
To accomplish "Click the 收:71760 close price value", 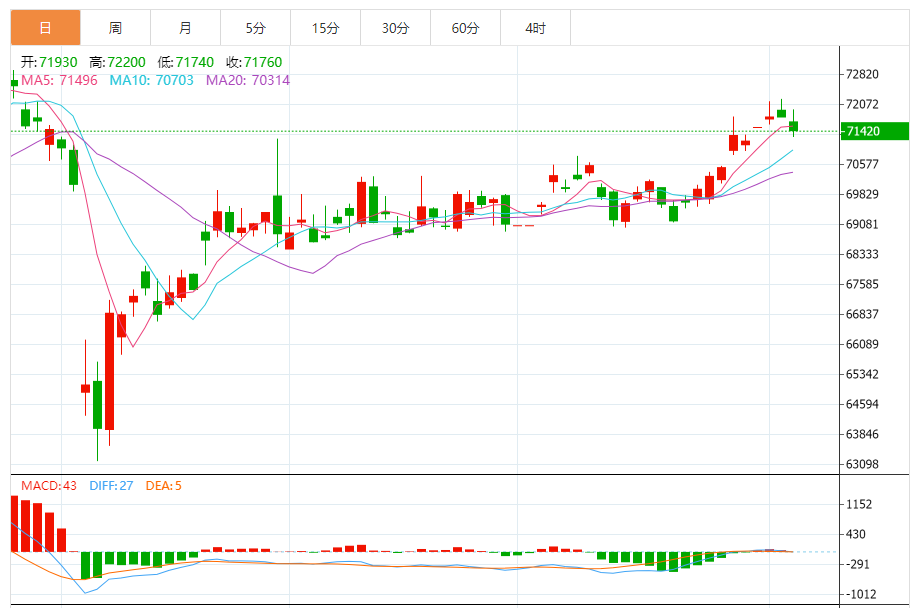I will [254, 62].
